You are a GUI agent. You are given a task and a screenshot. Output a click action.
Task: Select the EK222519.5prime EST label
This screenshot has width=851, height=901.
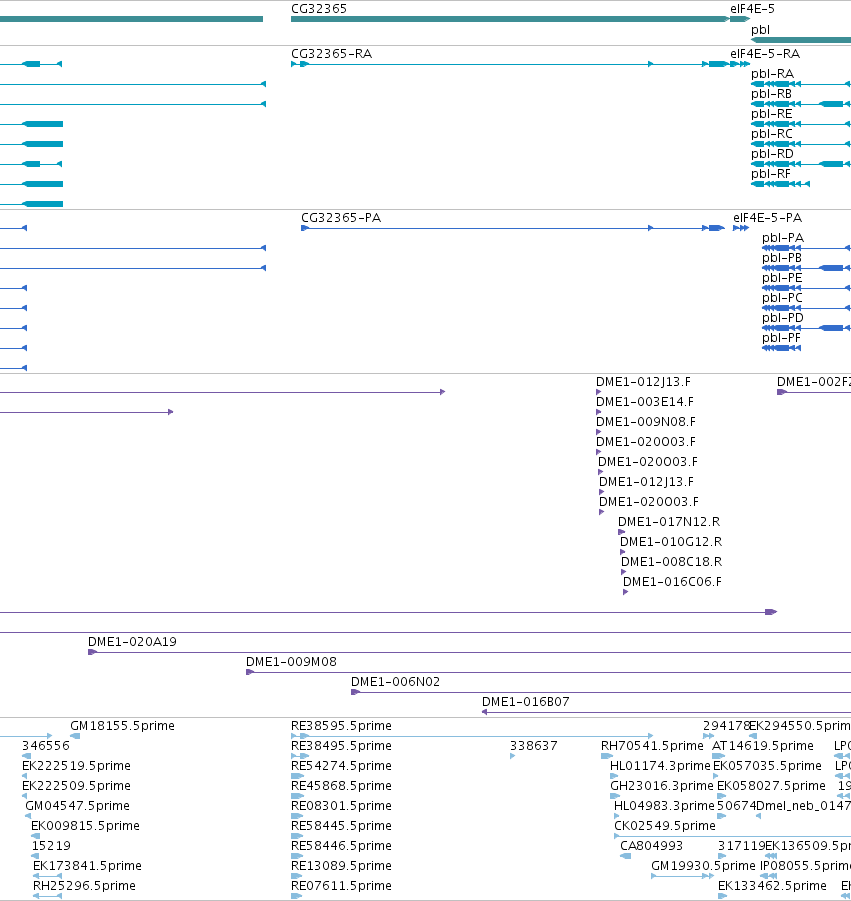pyautogui.click(x=76, y=766)
